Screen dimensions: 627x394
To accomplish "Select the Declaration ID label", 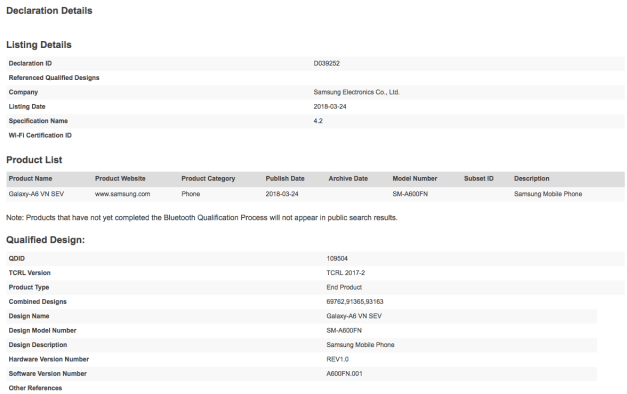I will 30,64.
